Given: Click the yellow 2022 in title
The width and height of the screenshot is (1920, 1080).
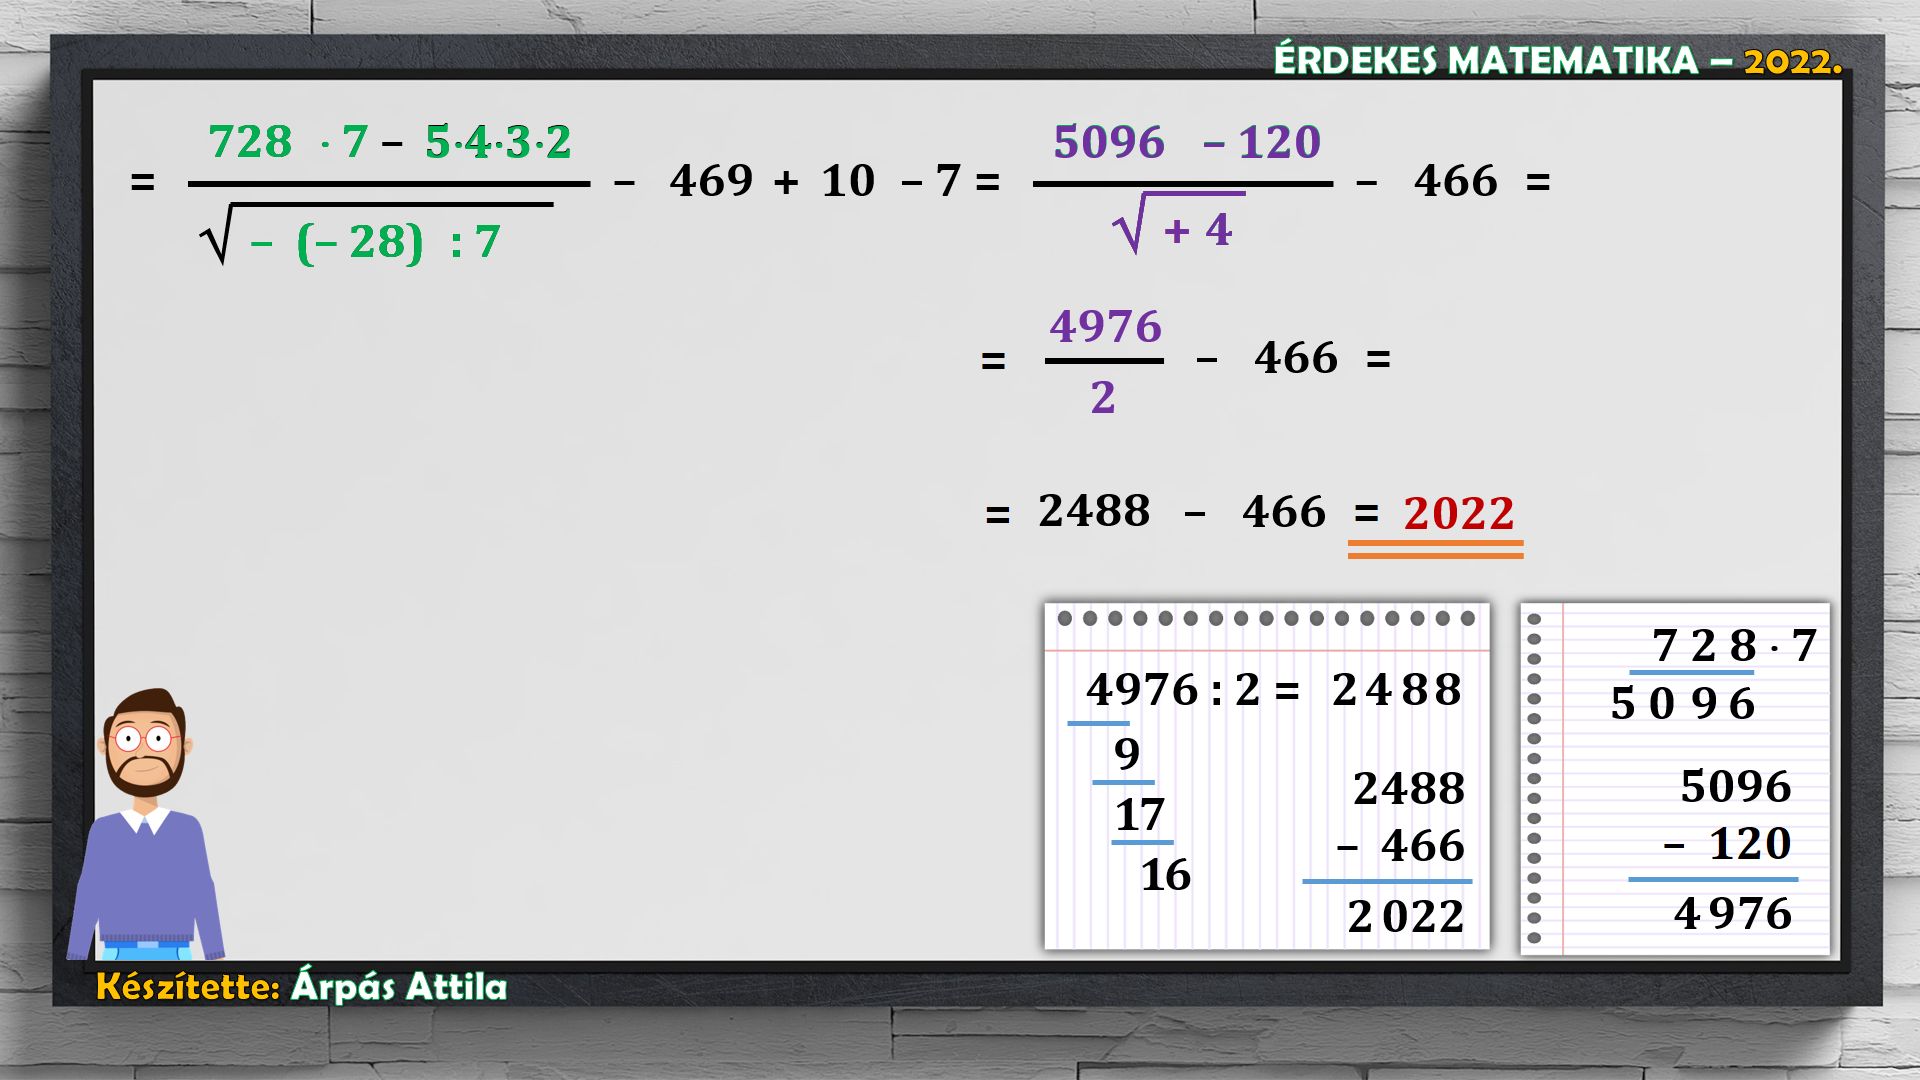Looking at the screenshot, I should [1792, 62].
